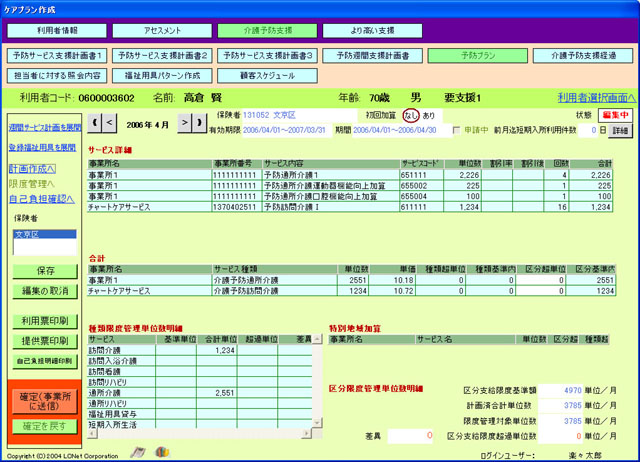Screen dimensions: 640x462
Task: Click the 期間 date range field
Action: [x=402, y=130]
